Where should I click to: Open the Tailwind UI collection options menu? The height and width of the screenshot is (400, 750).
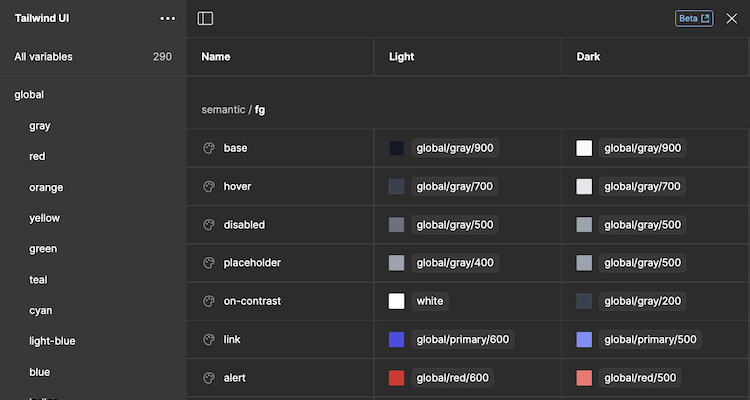point(167,19)
